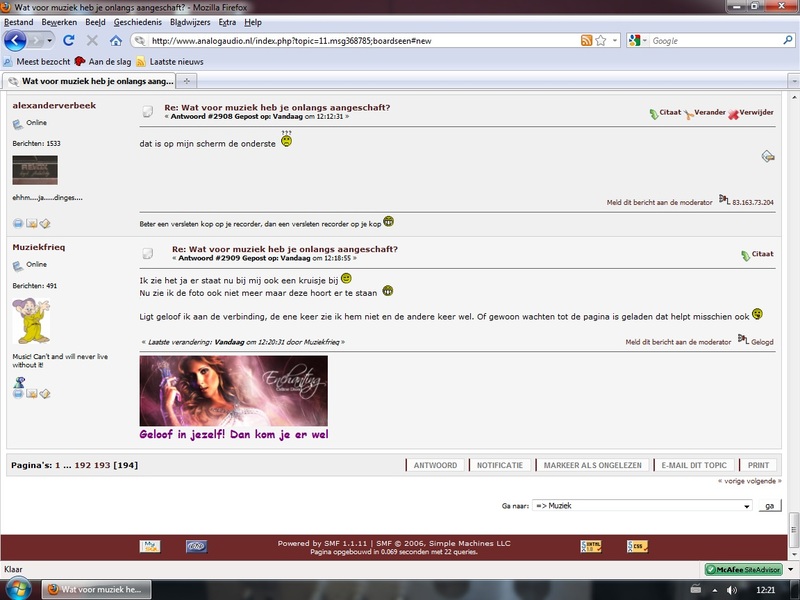Go to the Firefox Home page icon

tap(116, 41)
